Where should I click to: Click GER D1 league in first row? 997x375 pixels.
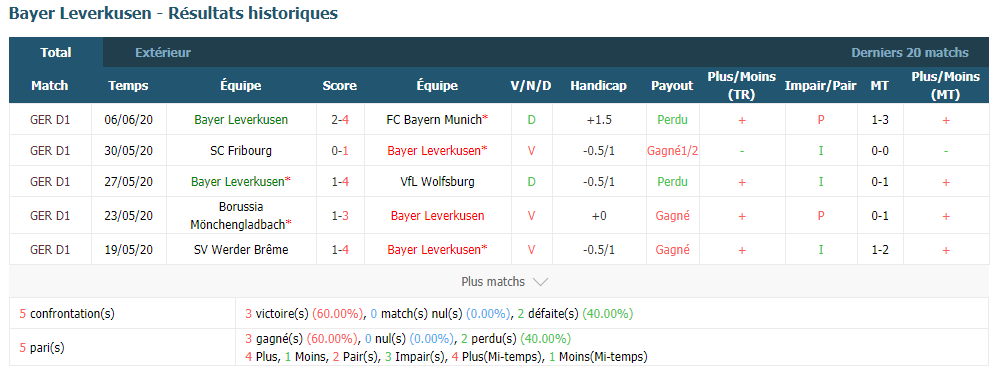pos(50,119)
